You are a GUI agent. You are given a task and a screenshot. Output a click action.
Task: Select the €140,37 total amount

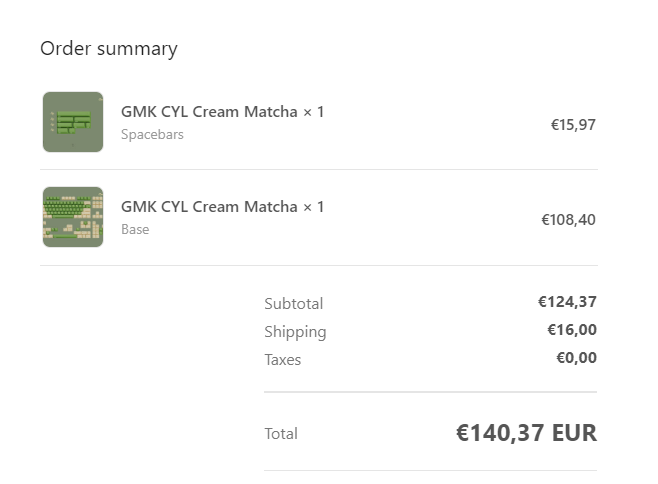click(500, 433)
